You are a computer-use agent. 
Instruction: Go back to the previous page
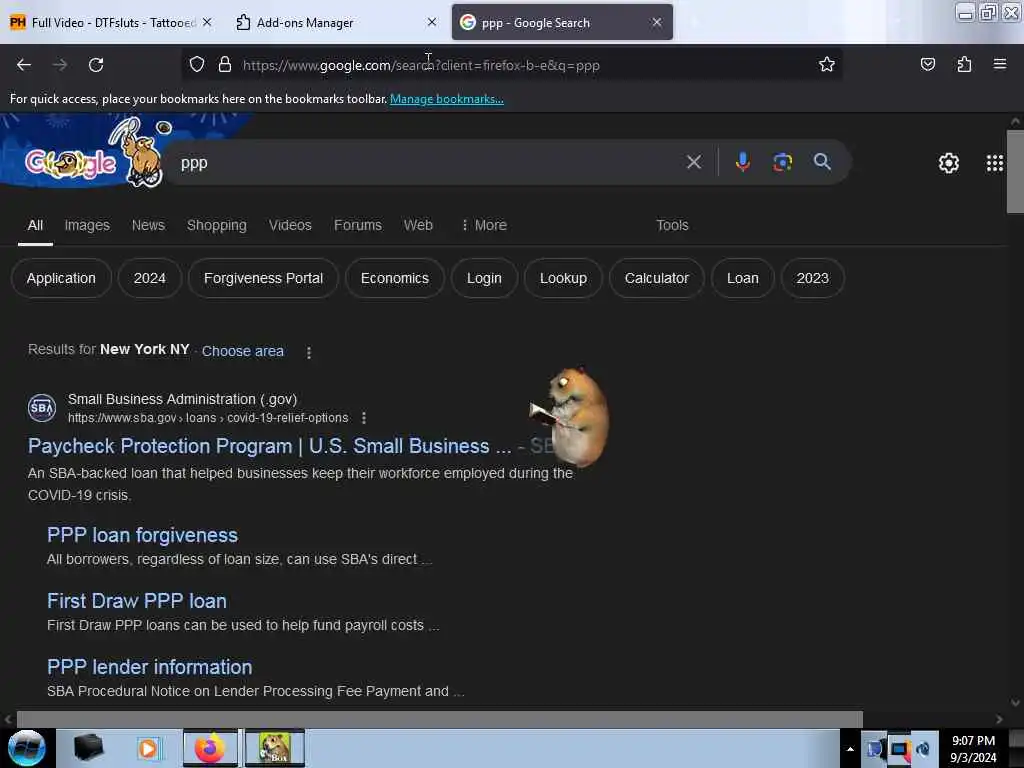pos(24,65)
